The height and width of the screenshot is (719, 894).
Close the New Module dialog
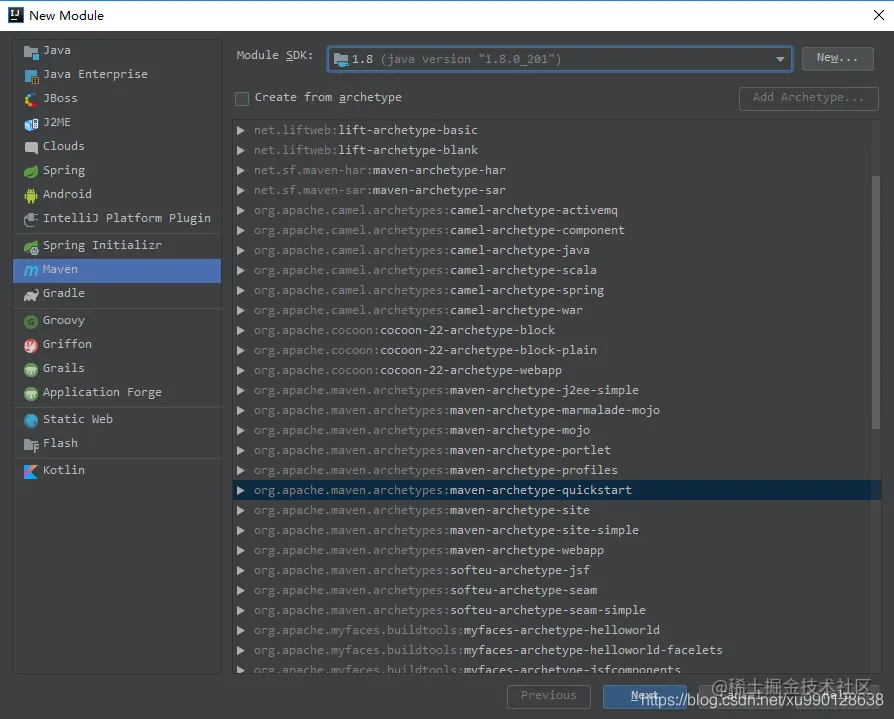(x=879, y=15)
